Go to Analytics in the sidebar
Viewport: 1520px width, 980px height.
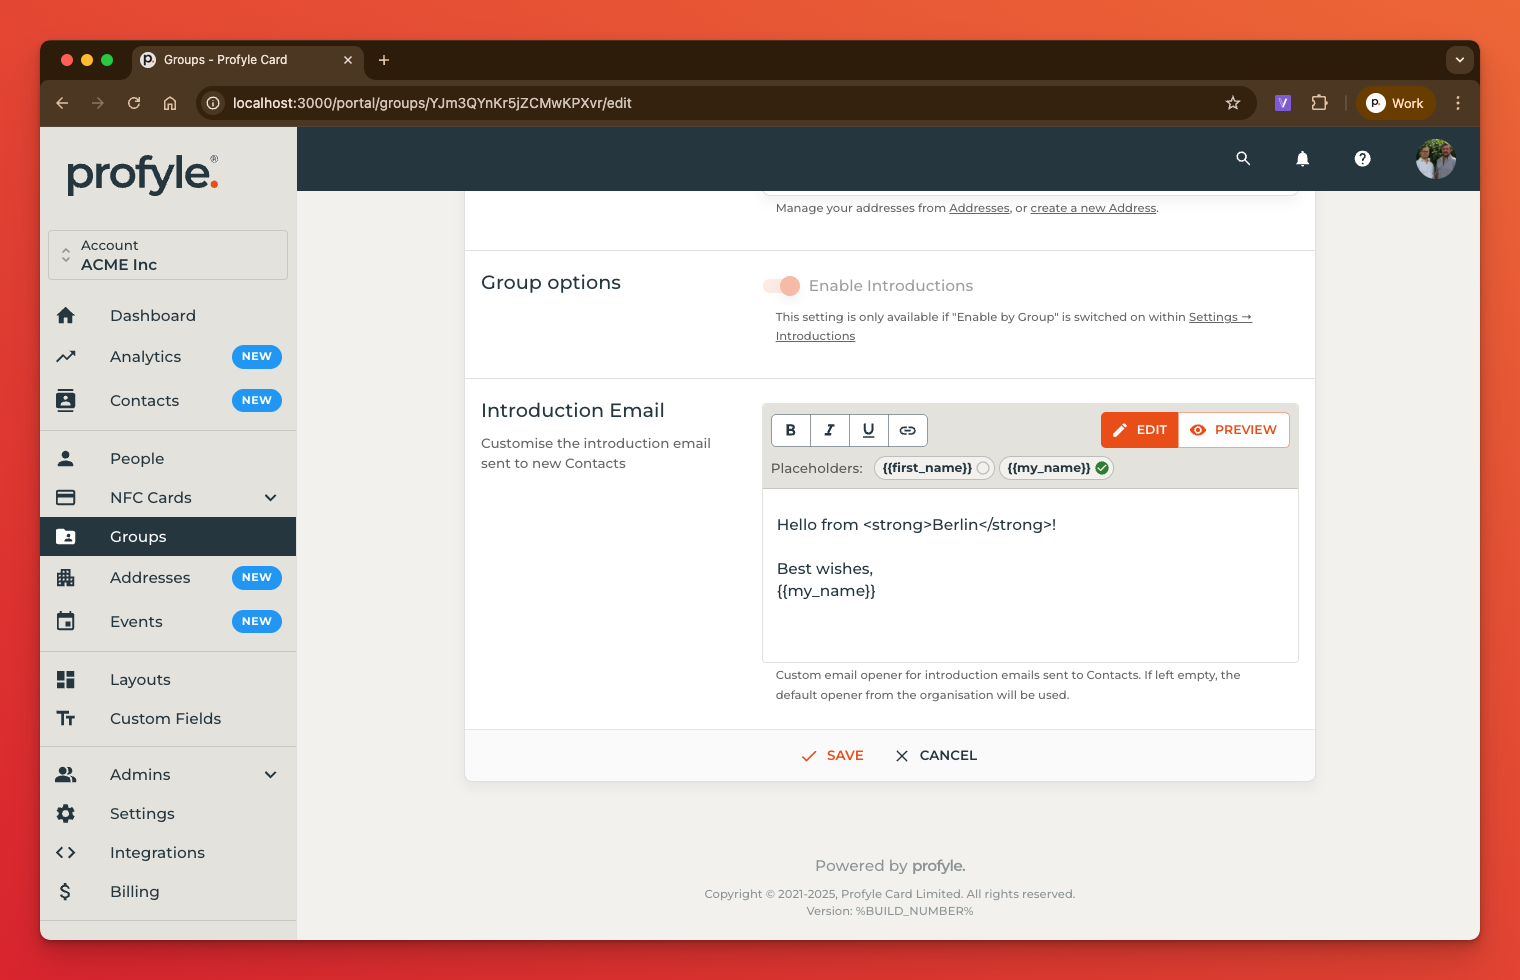[x=146, y=357]
